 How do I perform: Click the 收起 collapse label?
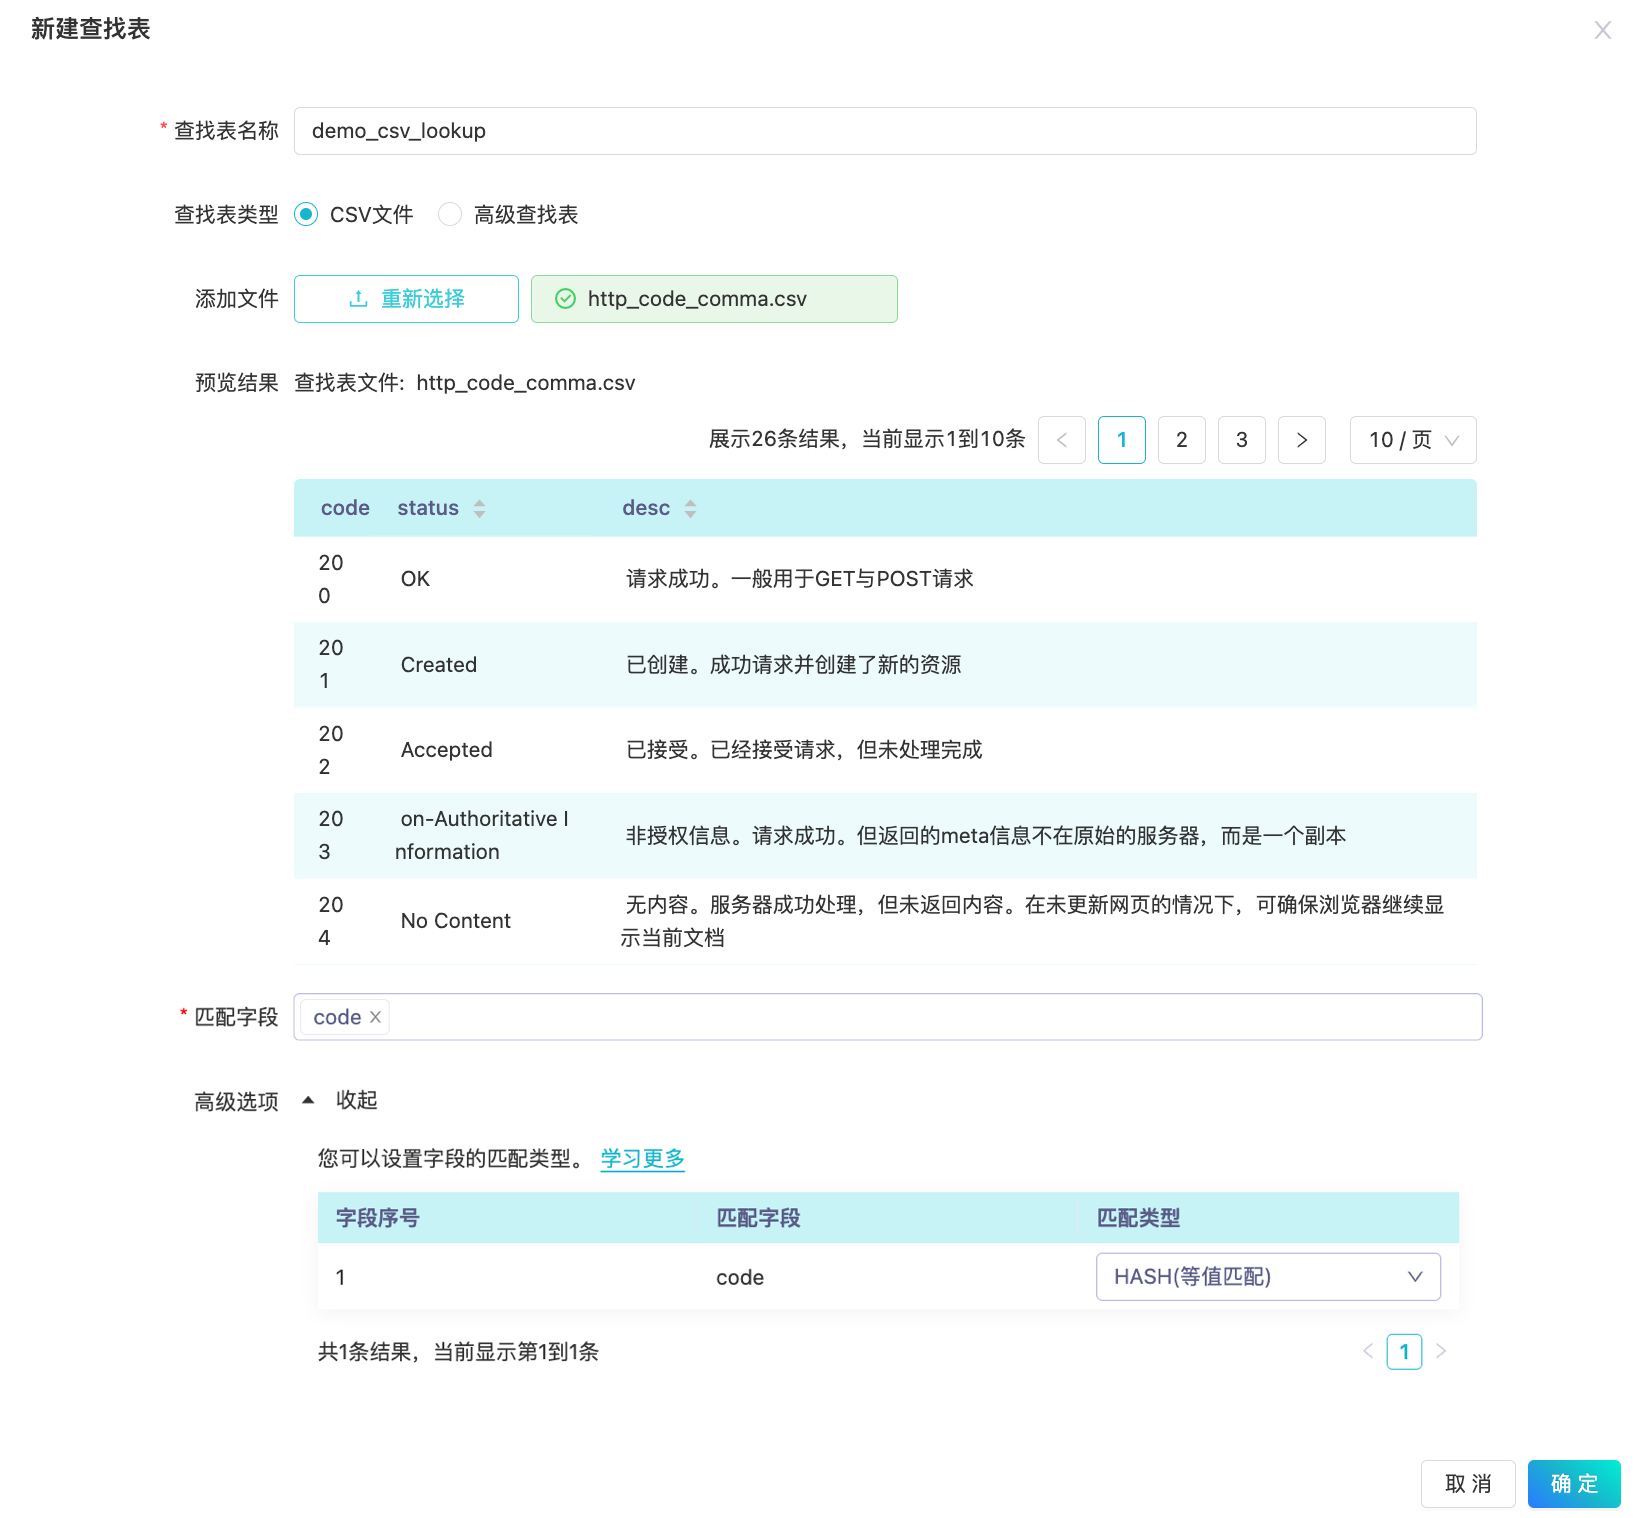pyautogui.click(x=356, y=1100)
